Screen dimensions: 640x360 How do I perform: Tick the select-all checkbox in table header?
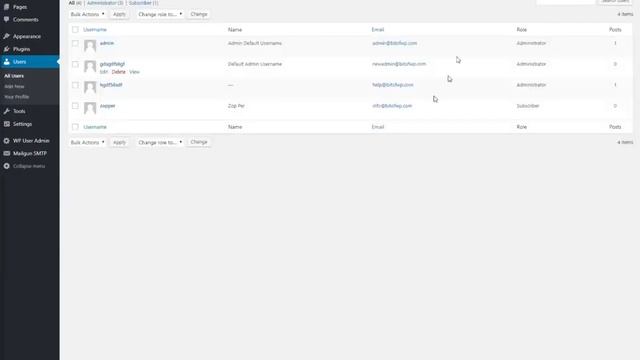tap(75, 29)
